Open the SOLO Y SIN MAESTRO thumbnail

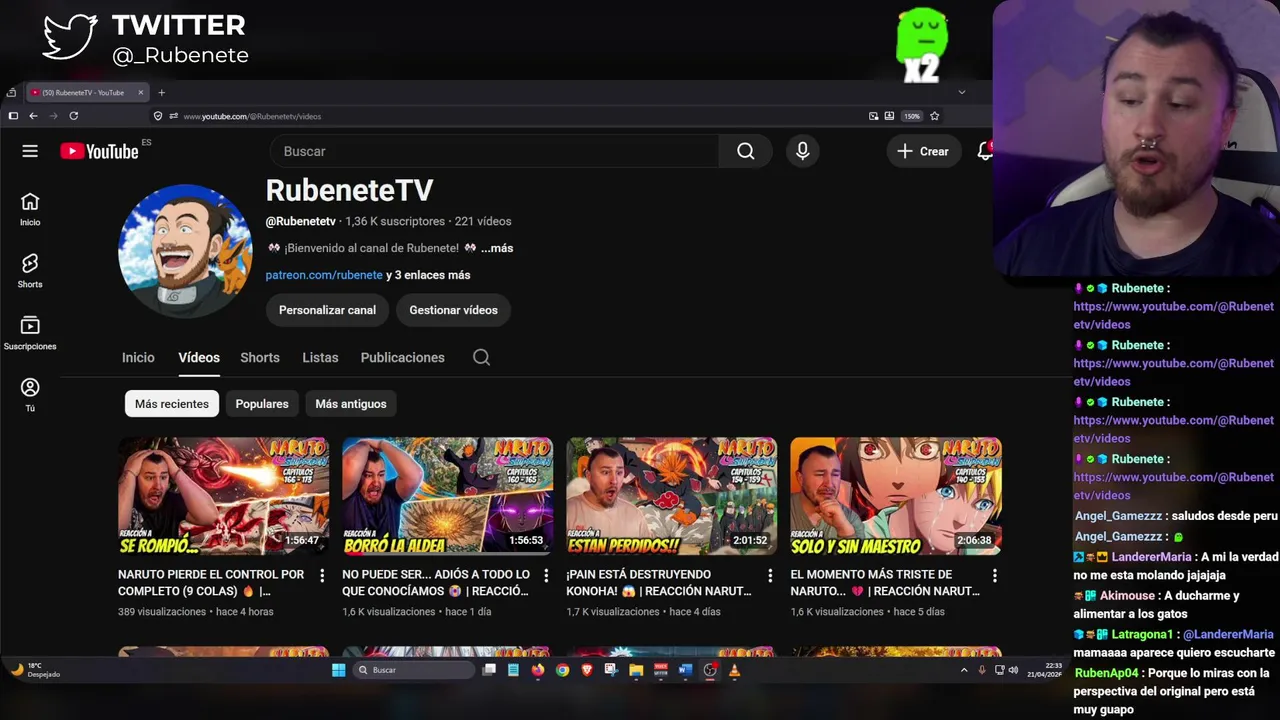pos(895,496)
